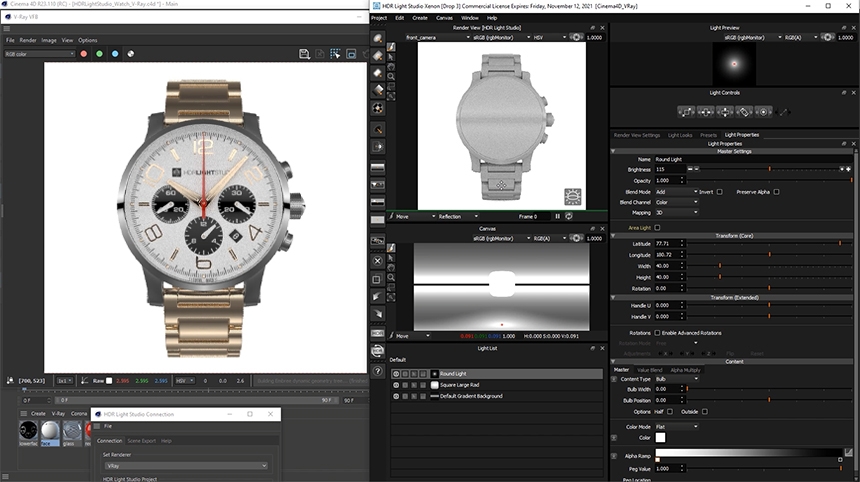860x482 pixels.
Task: Enable the Half option checkbox
Action: 670,412
